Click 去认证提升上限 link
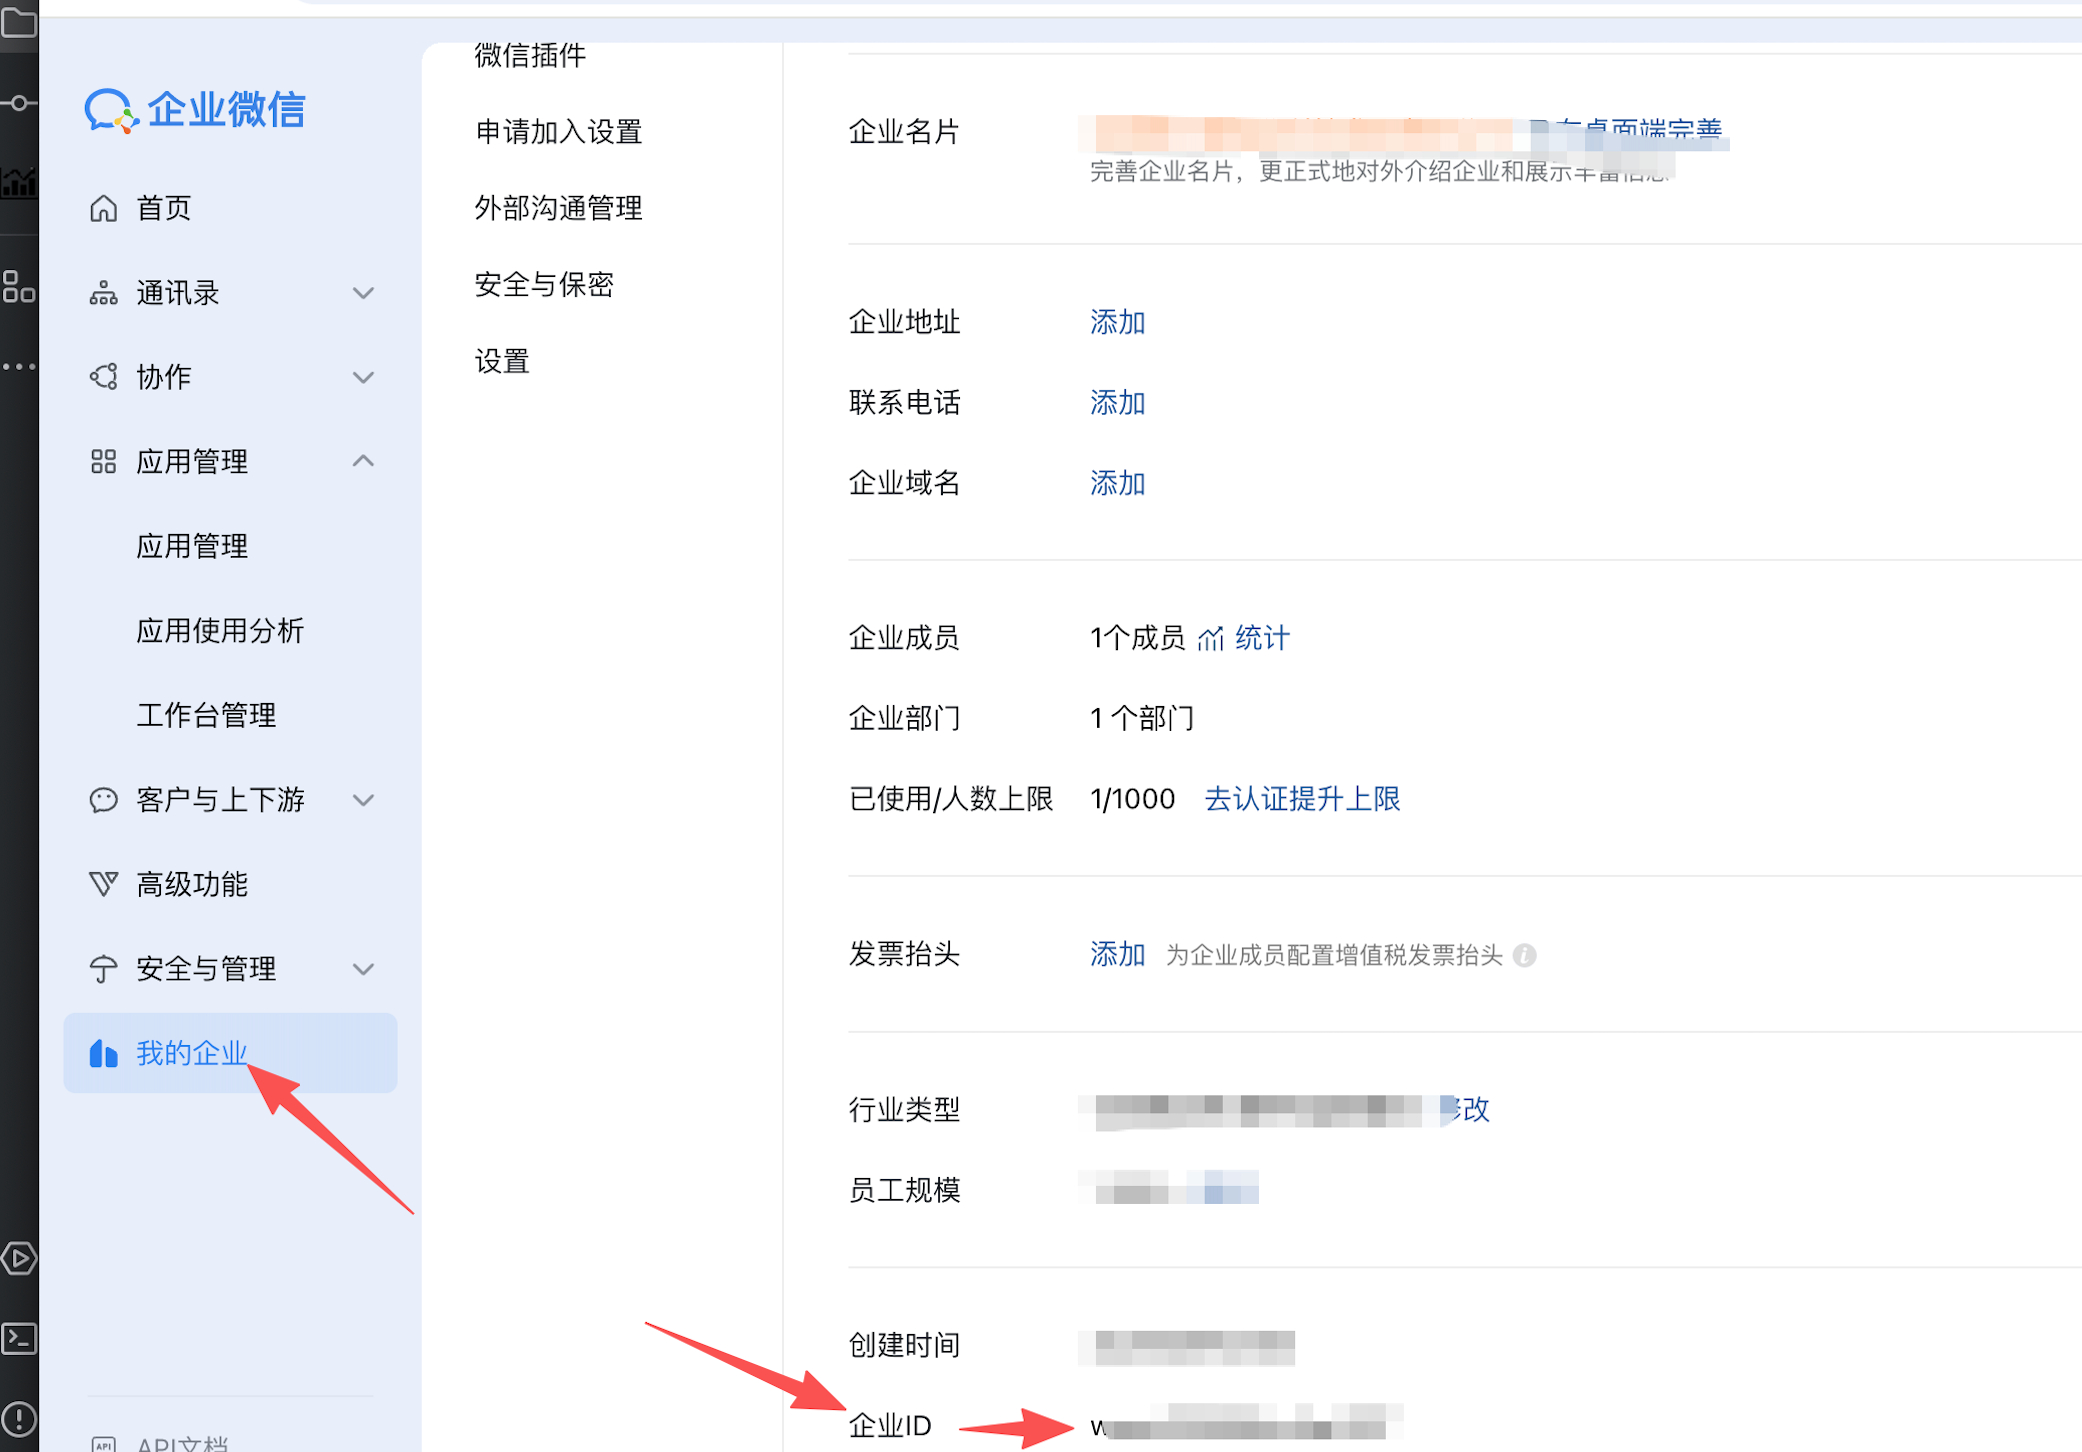This screenshot has width=2082, height=1452. 1302,799
